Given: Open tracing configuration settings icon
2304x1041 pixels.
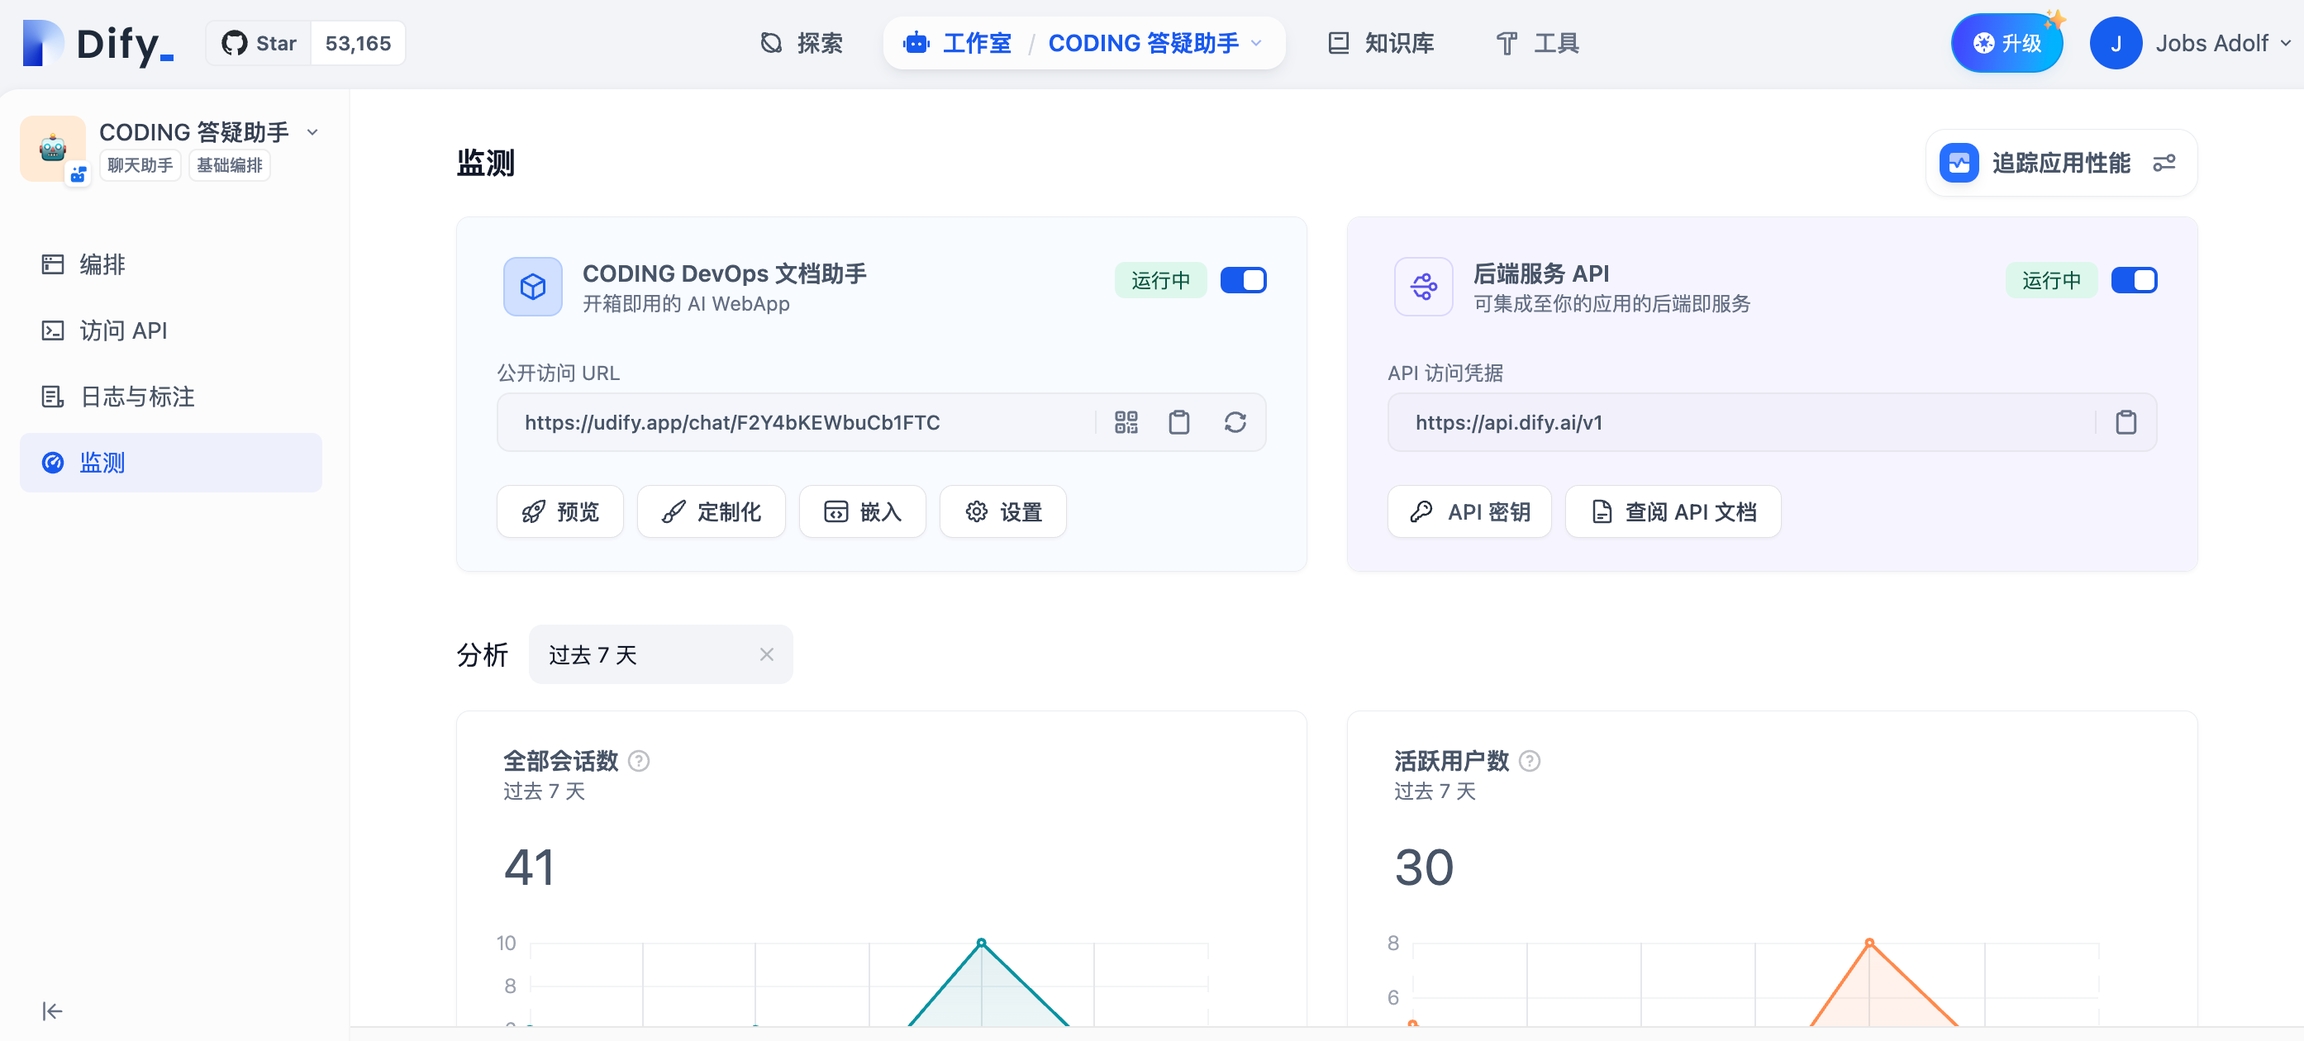Looking at the screenshot, I should [x=2164, y=163].
